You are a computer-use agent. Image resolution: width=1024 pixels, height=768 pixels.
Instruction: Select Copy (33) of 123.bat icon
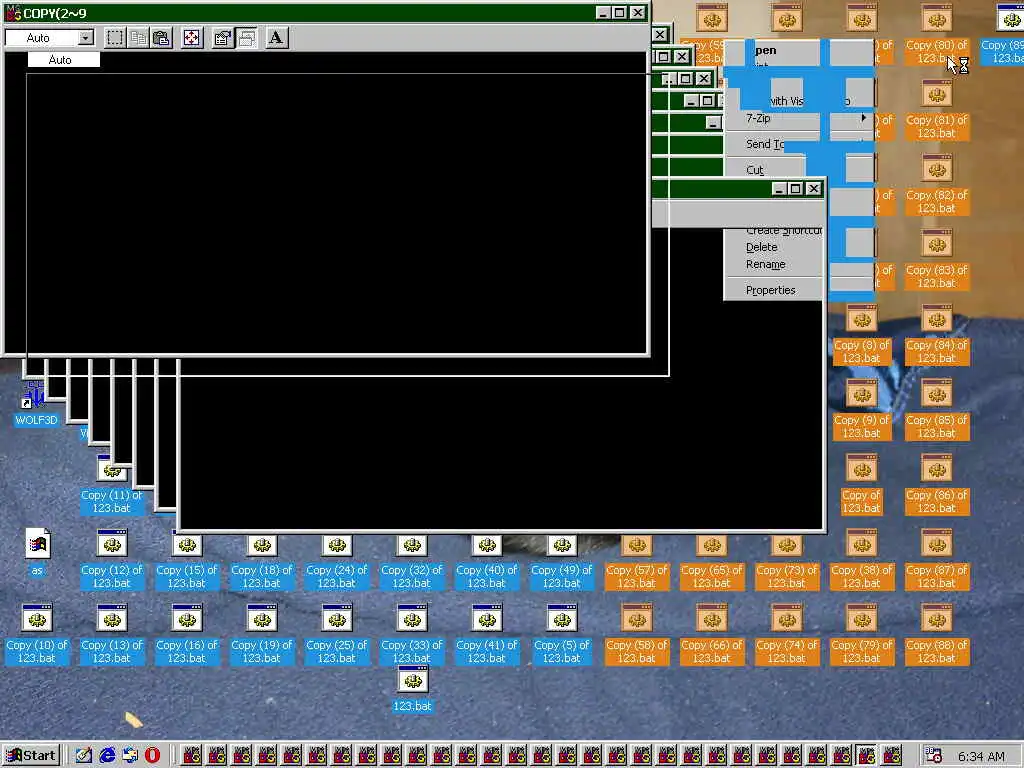(412, 635)
